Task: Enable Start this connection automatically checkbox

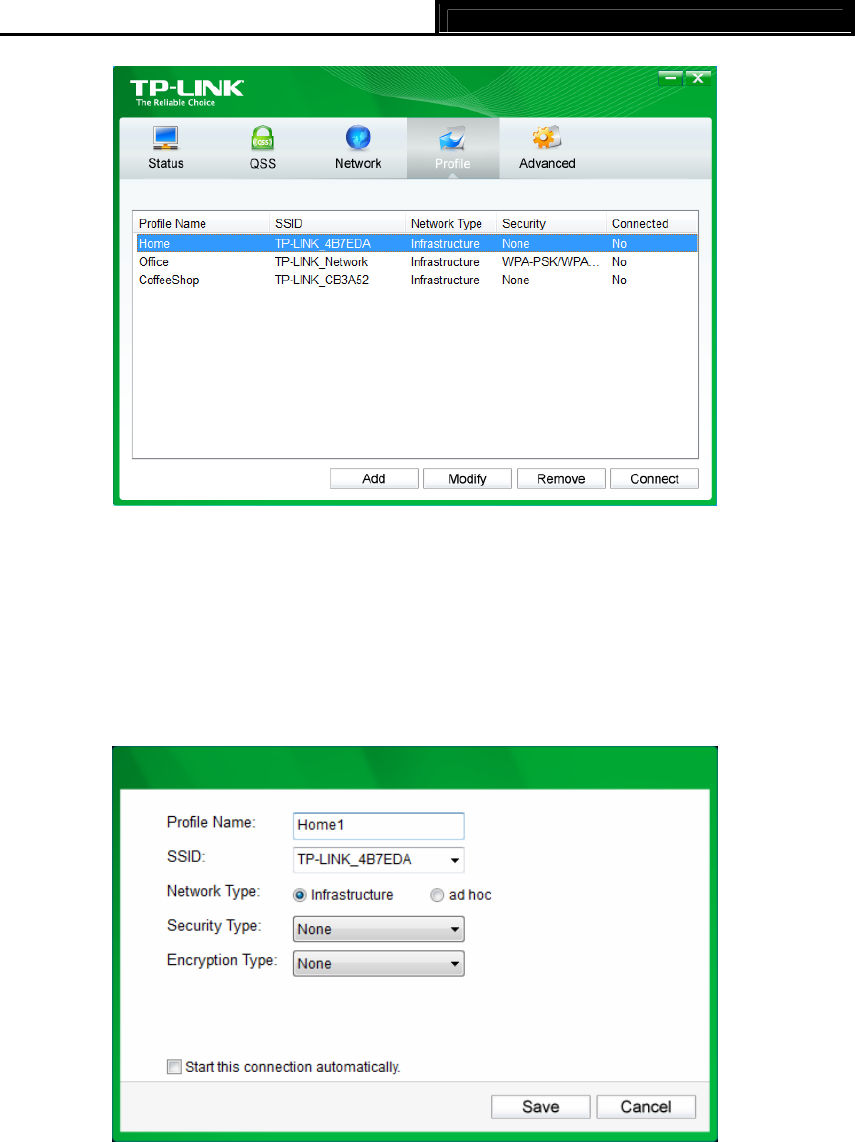Action: [x=174, y=1067]
